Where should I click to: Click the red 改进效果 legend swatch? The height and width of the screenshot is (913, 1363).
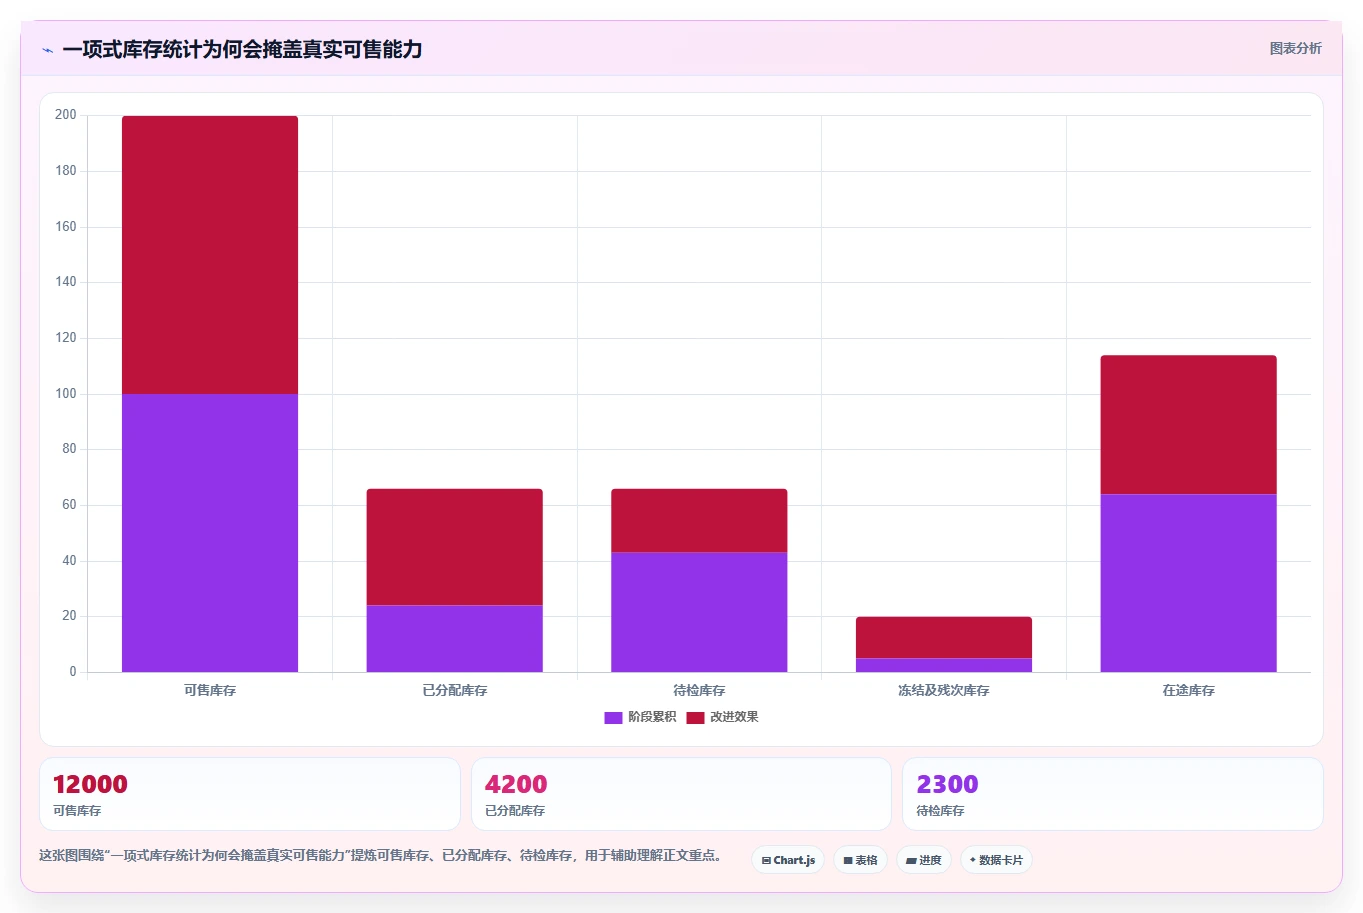point(695,718)
